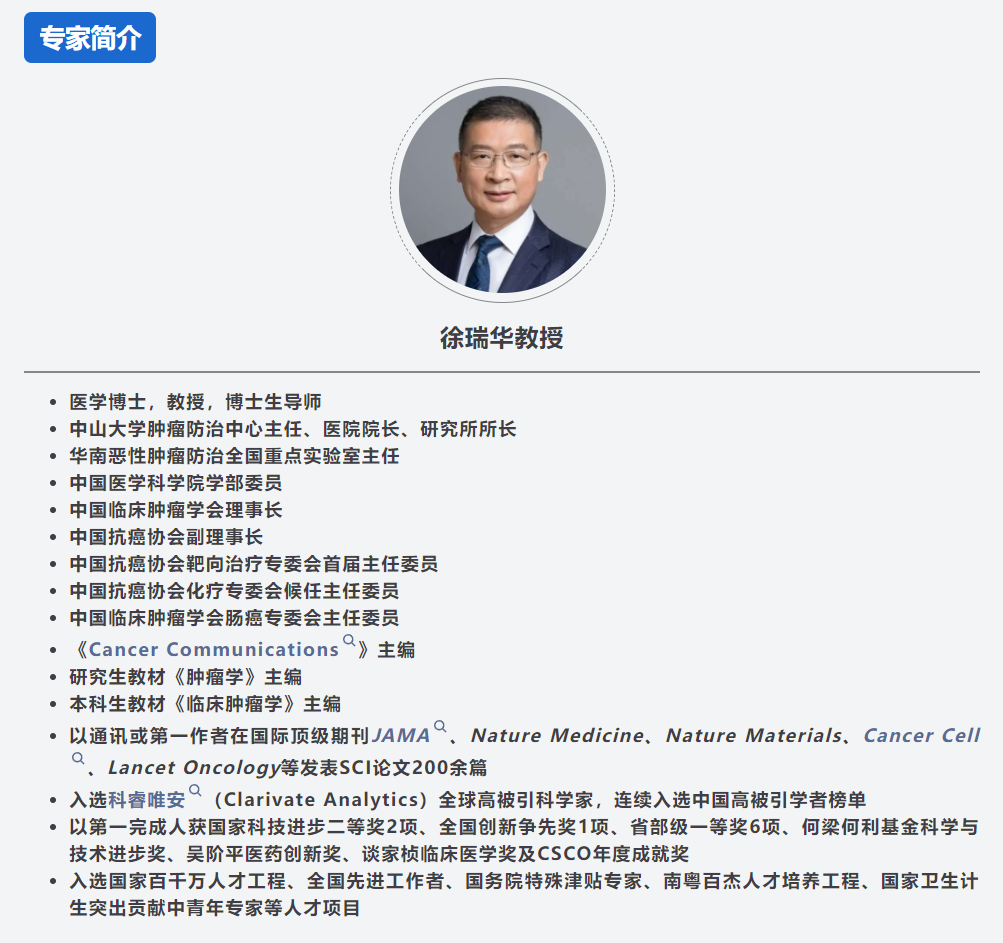Click the 中国临床肿瘤学会理事长 bullet
This screenshot has width=1003, height=943.
click(x=175, y=510)
